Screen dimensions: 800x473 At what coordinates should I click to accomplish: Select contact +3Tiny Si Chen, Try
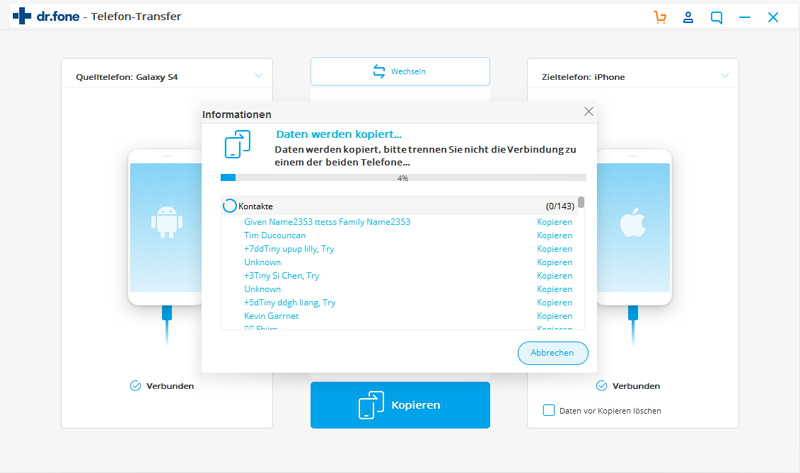click(281, 276)
